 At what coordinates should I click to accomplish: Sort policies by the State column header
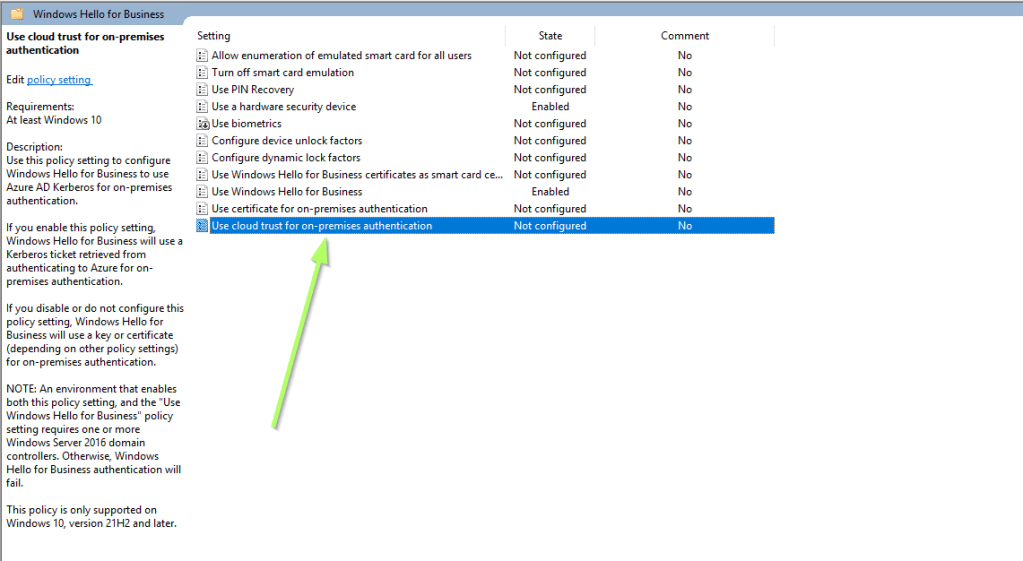550,36
